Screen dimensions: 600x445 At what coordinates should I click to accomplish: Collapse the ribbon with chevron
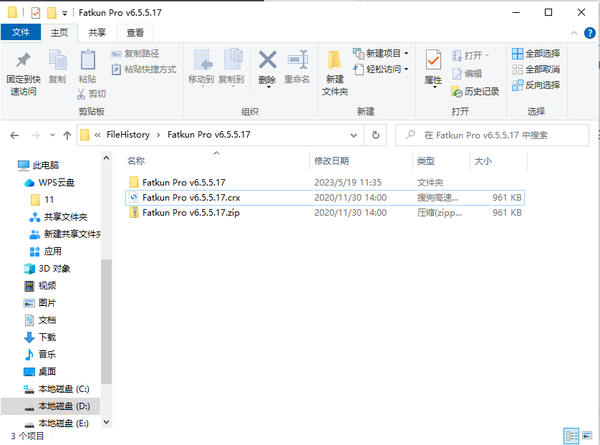click(x=574, y=33)
